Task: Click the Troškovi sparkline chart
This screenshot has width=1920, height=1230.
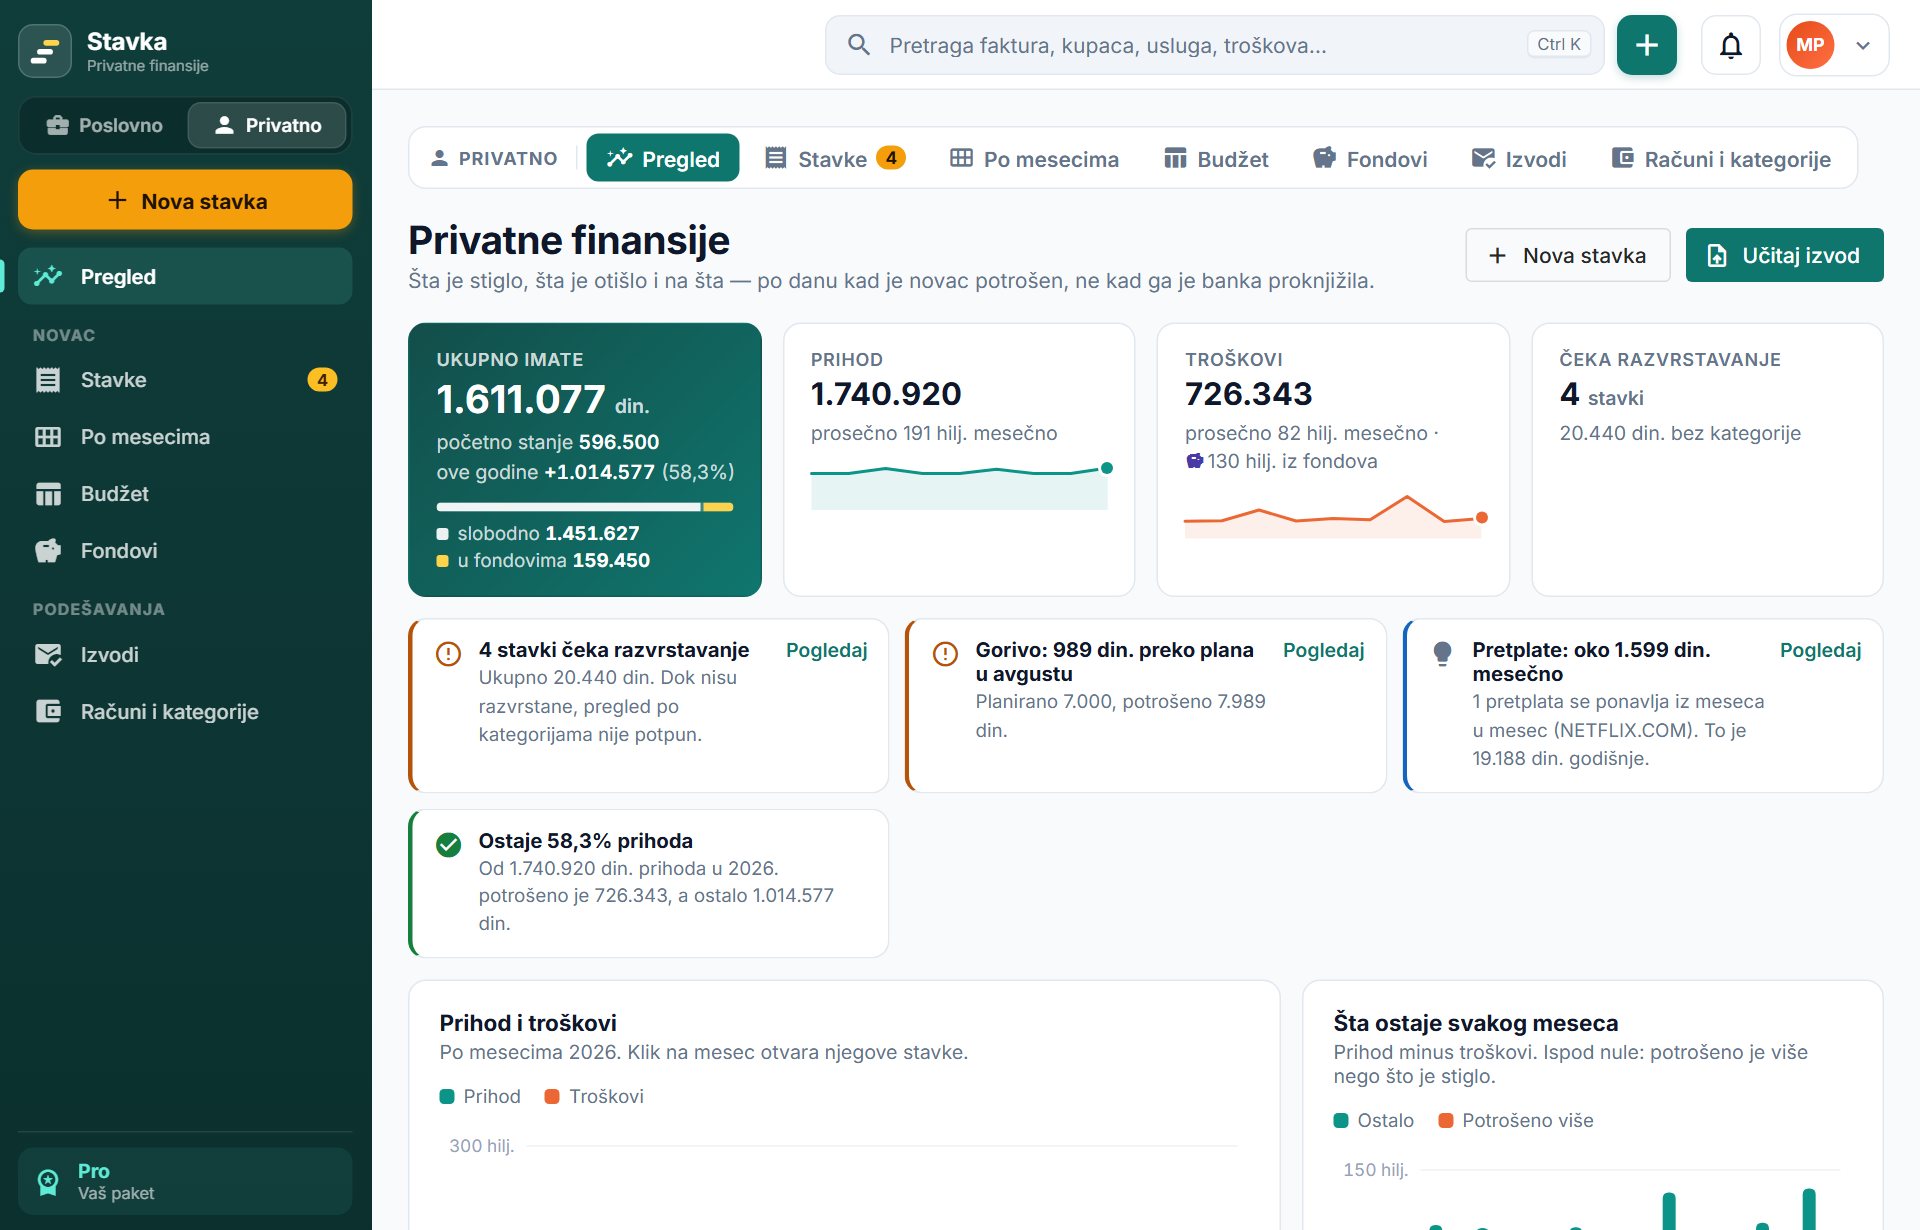Action: (x=1335, y=516)
